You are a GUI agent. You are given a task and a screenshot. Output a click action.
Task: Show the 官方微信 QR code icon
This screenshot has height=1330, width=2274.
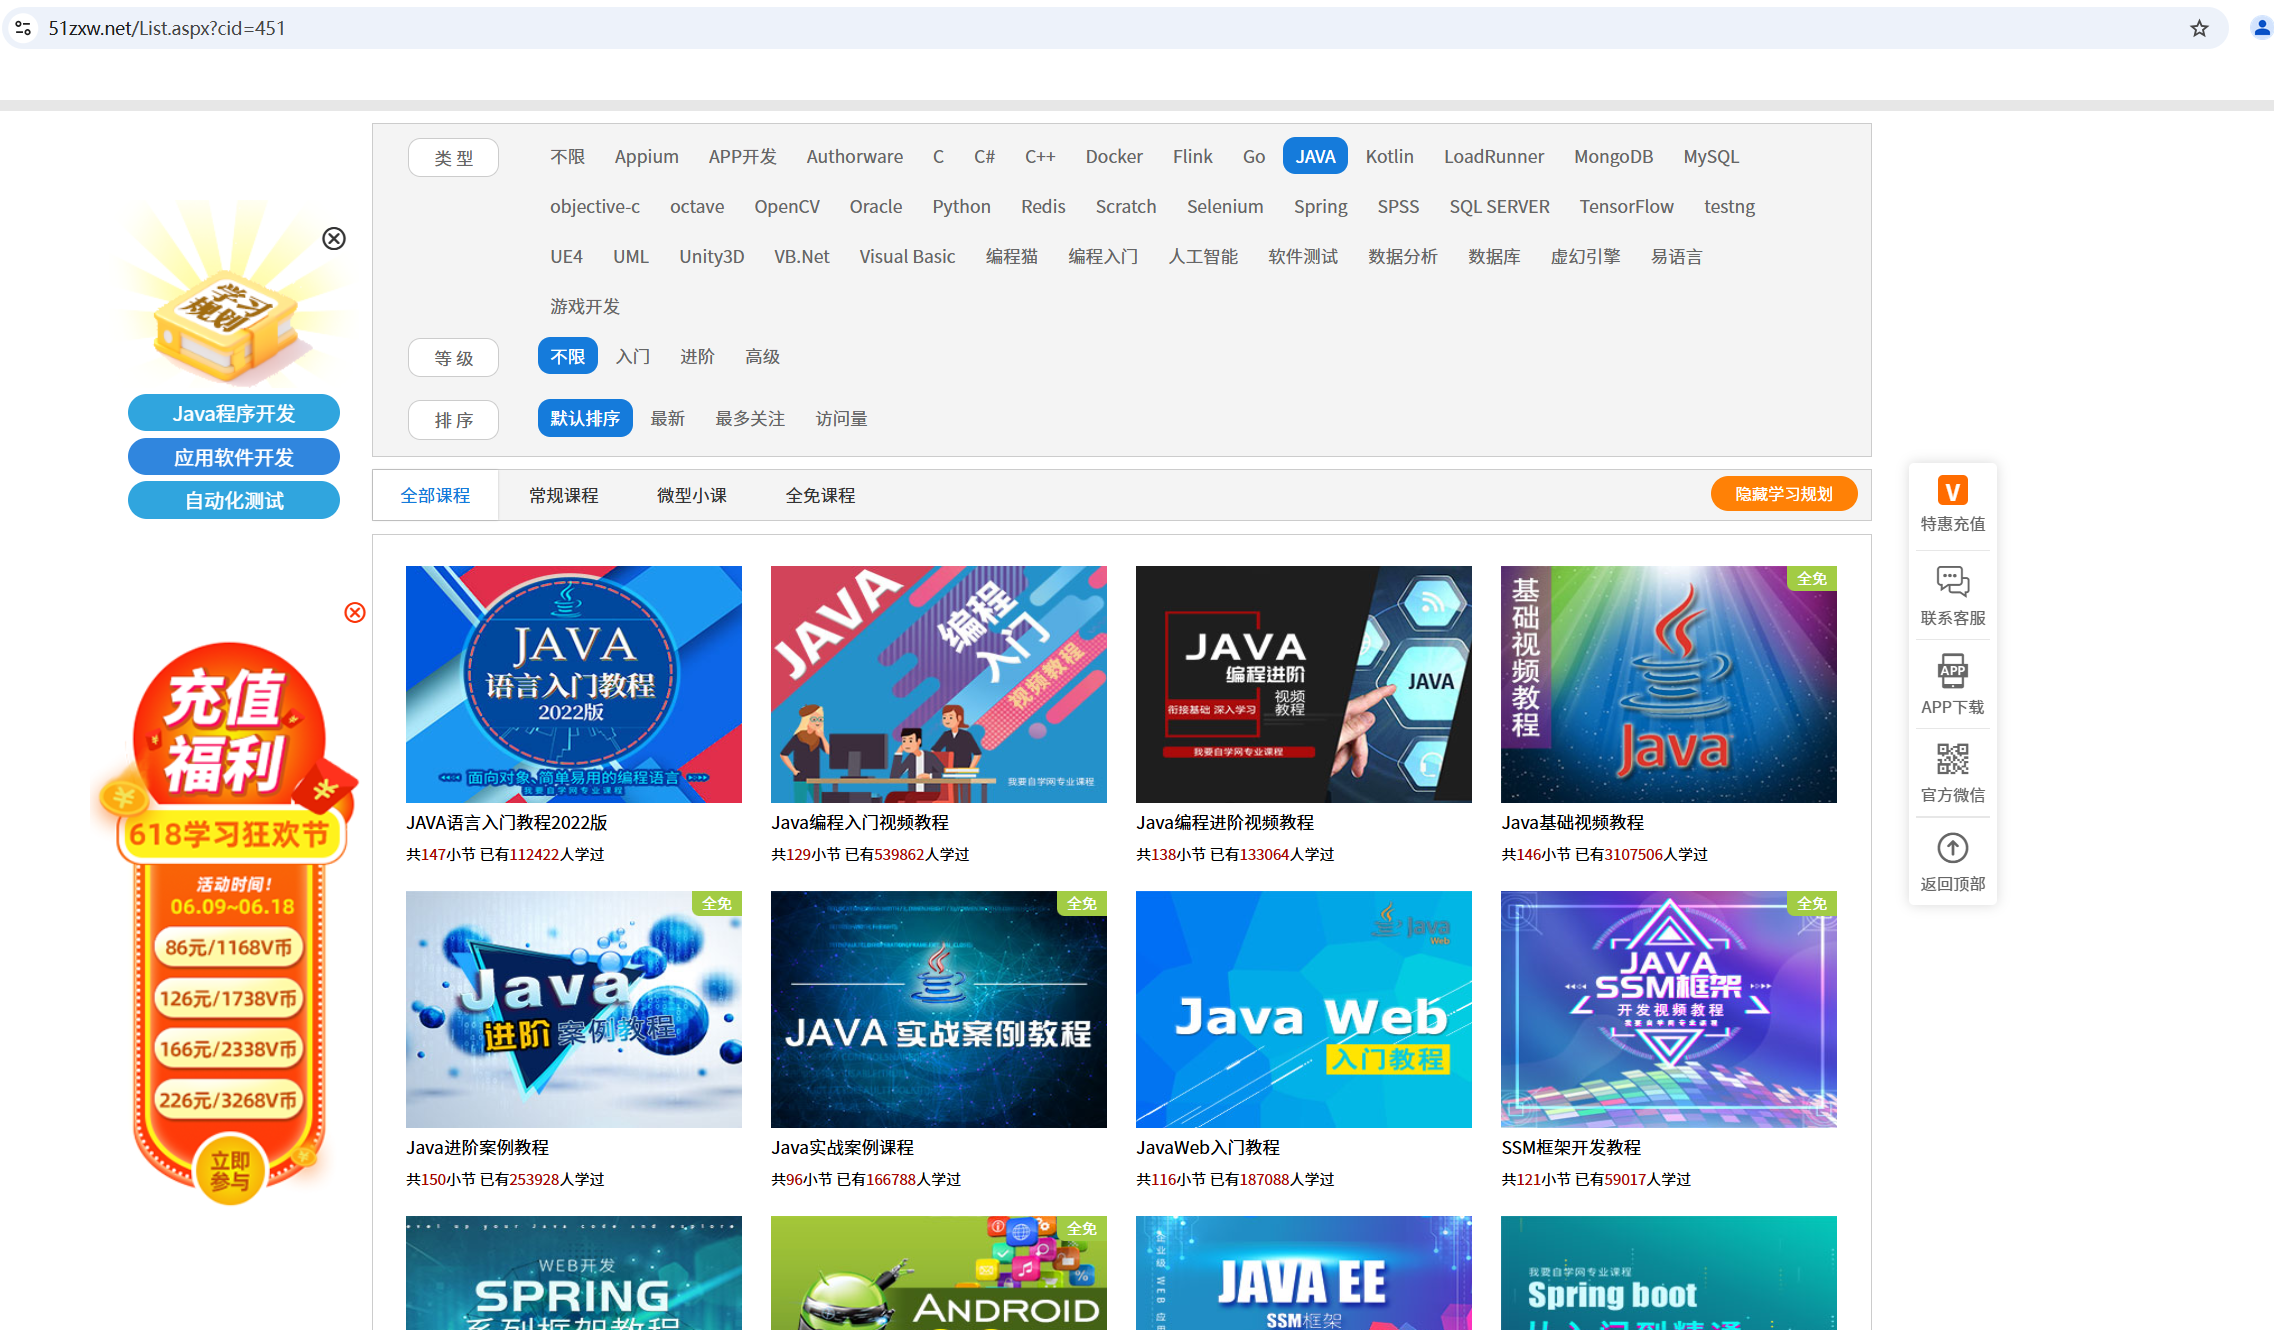point(1952,759)
